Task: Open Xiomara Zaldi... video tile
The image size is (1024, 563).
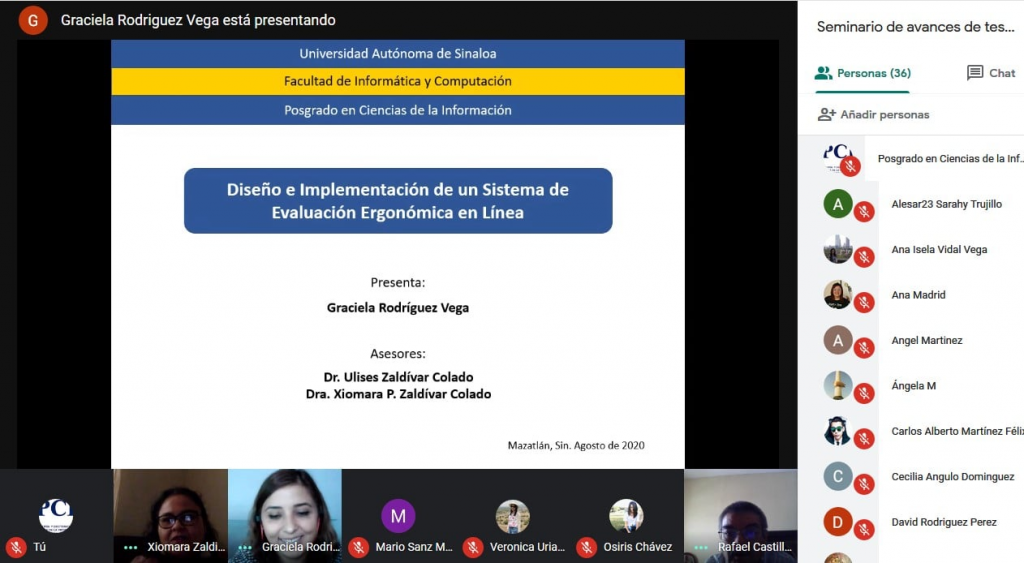Action: [170, 516]
